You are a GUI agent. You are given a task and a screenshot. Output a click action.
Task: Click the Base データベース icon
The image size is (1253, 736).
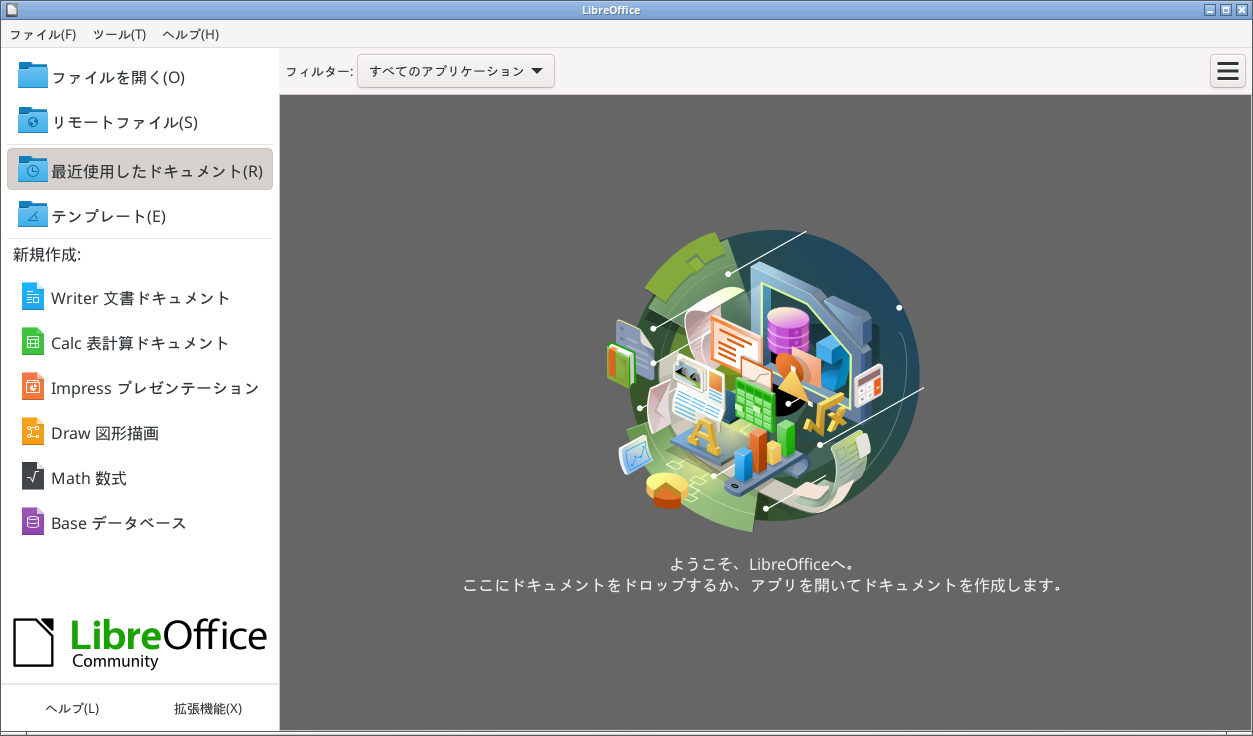click(x=33, y=522)
